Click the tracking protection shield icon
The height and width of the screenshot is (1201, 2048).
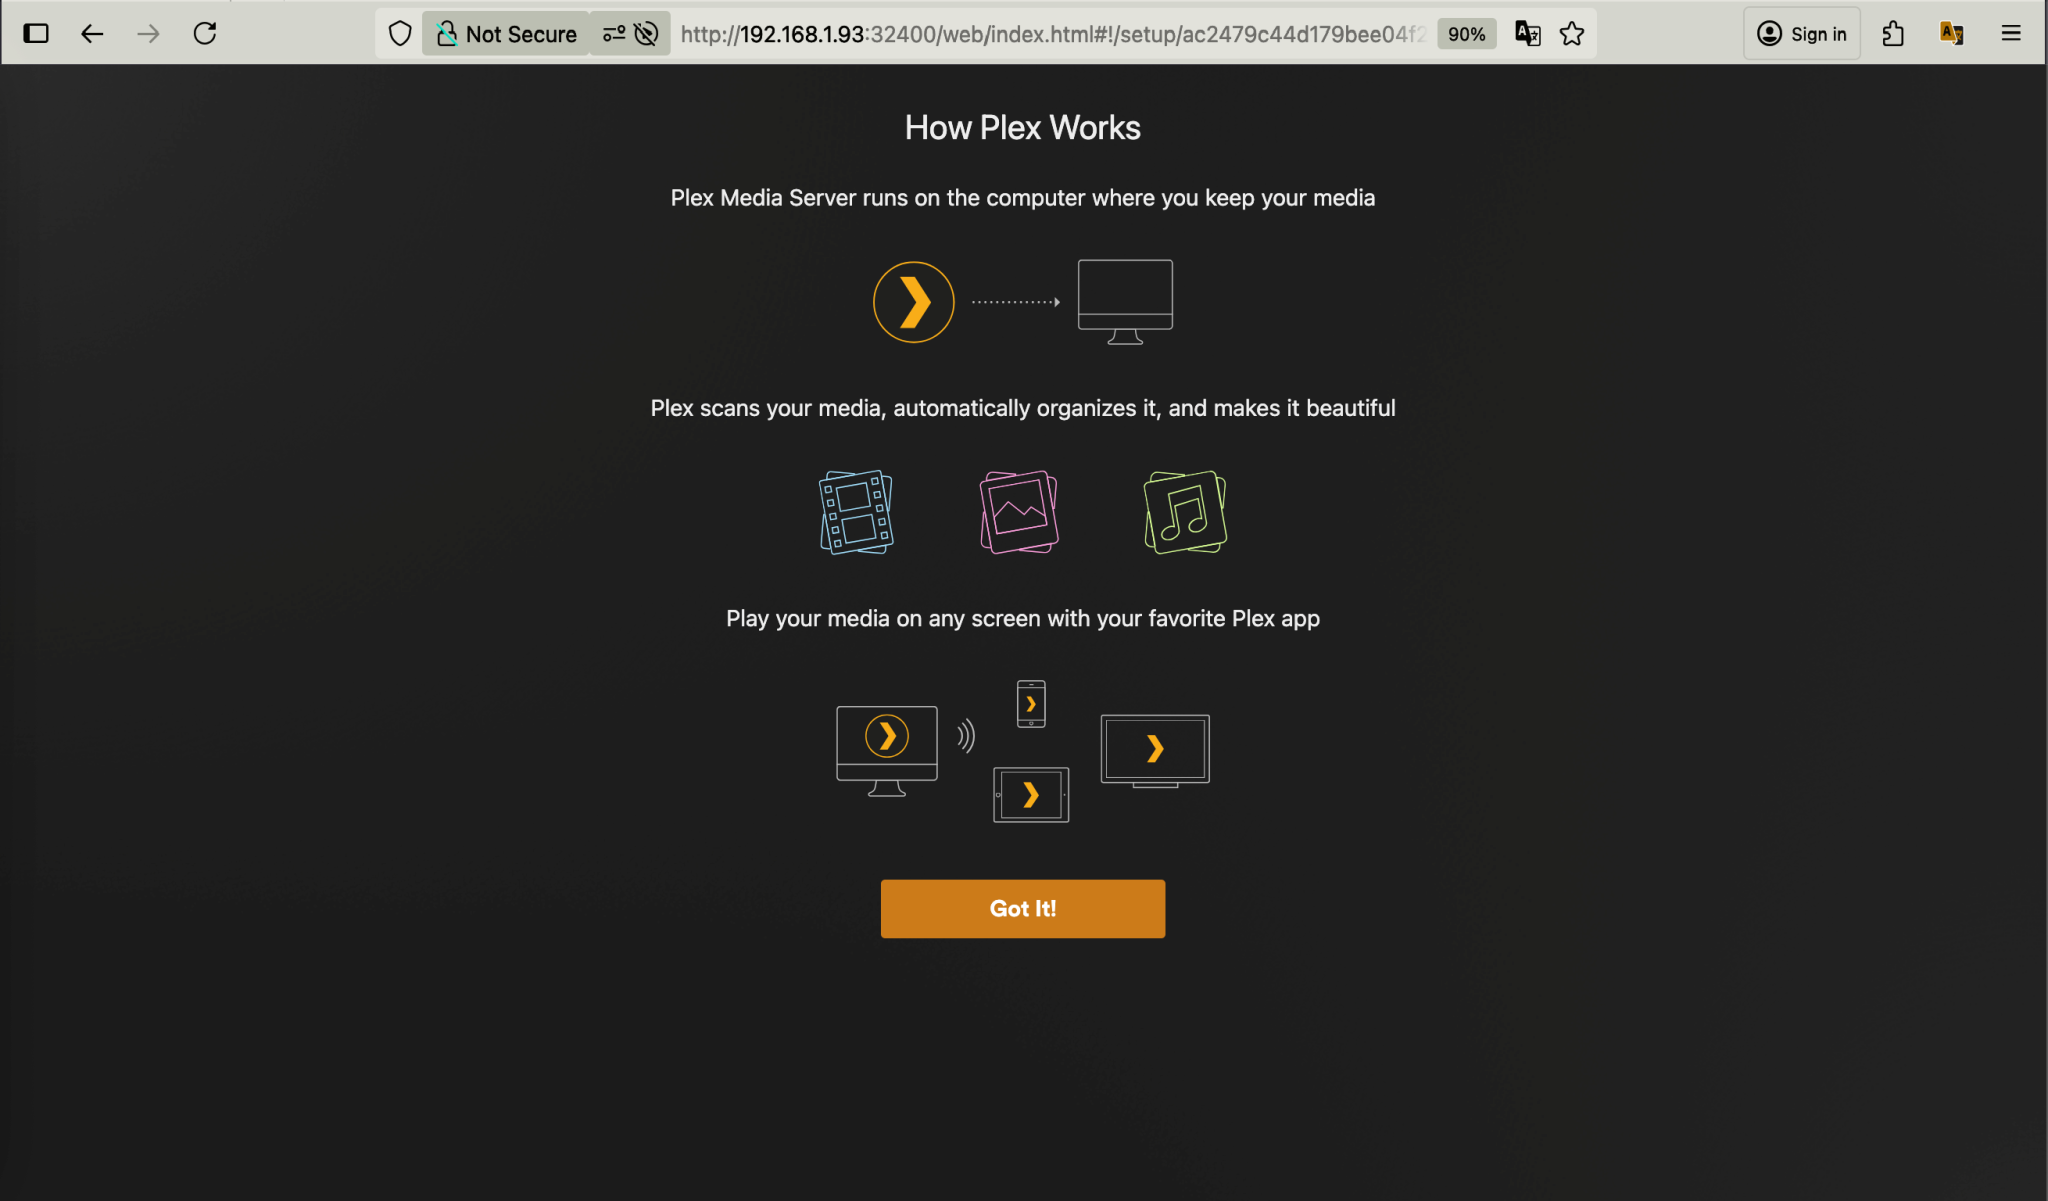pos(400,33)
